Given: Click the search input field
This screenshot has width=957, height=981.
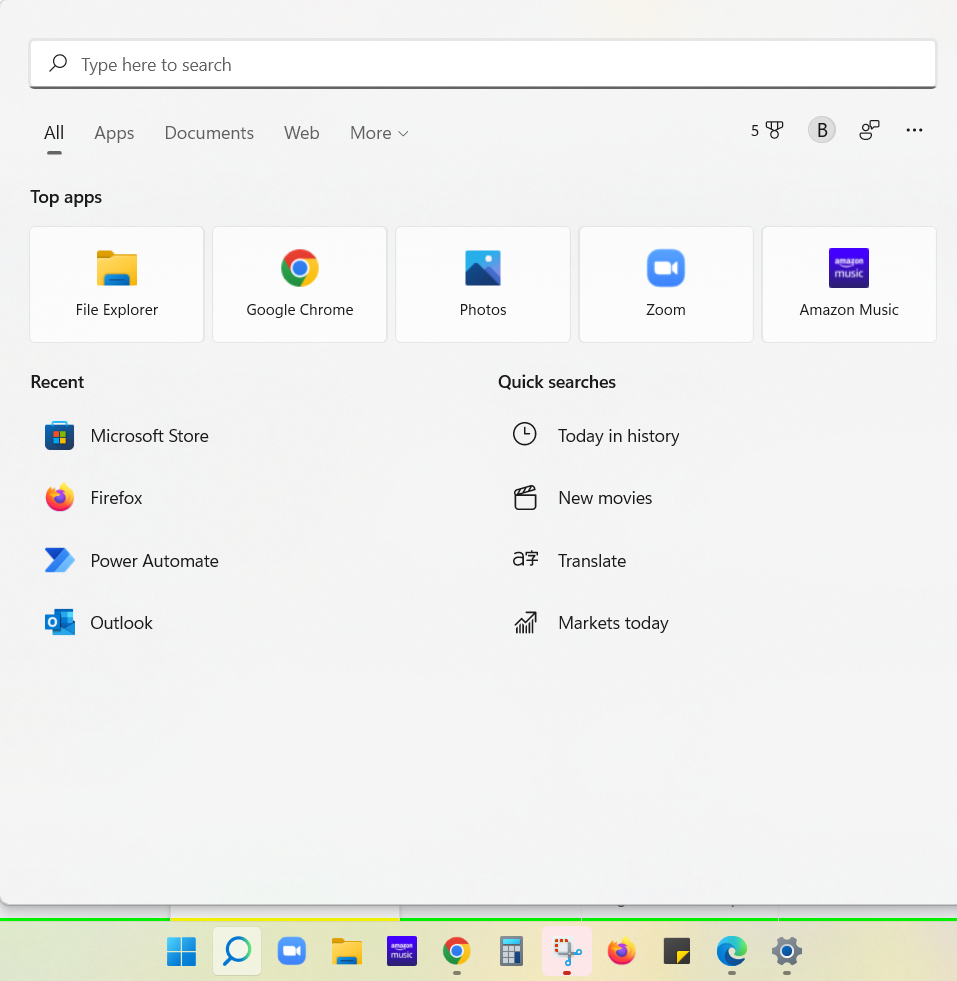Looking at the screenshot, I should [x=480, y=63].
